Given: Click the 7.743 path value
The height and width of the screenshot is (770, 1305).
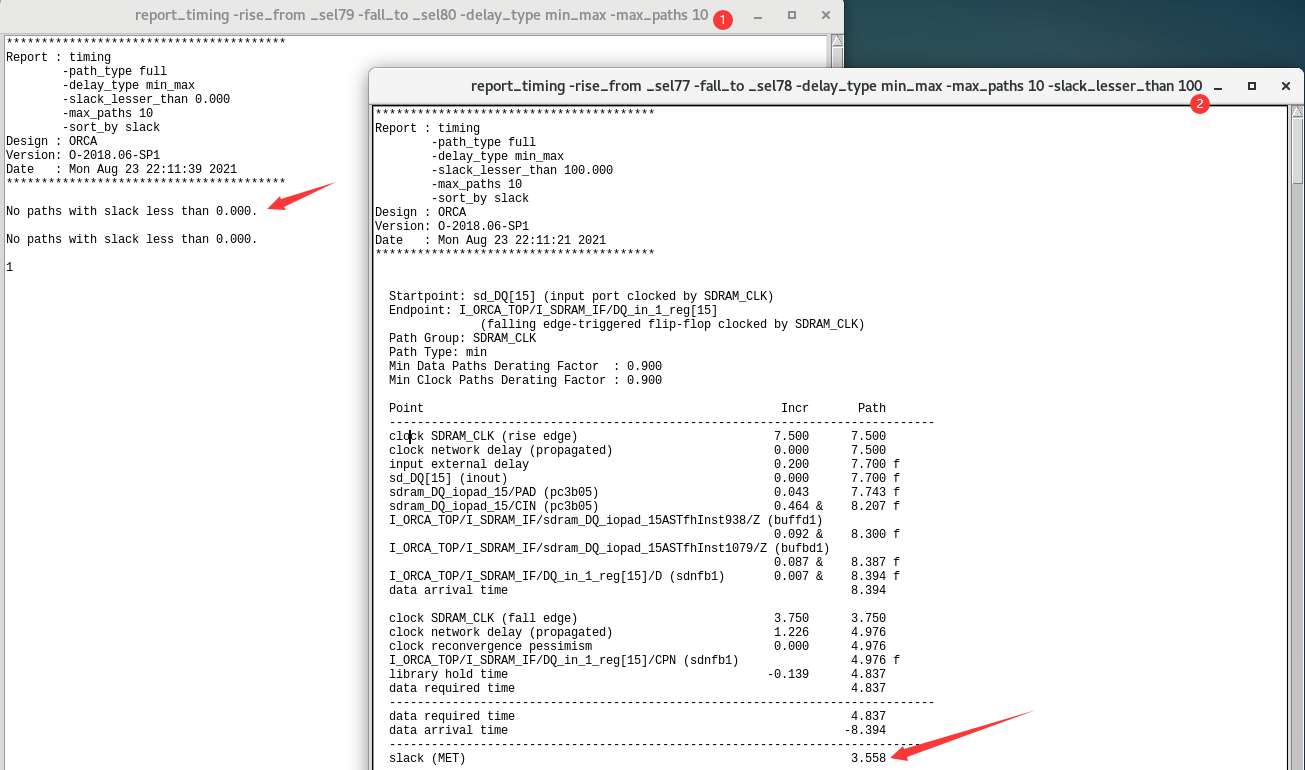Looking at the screenshot, I should (x=868, y=492).
